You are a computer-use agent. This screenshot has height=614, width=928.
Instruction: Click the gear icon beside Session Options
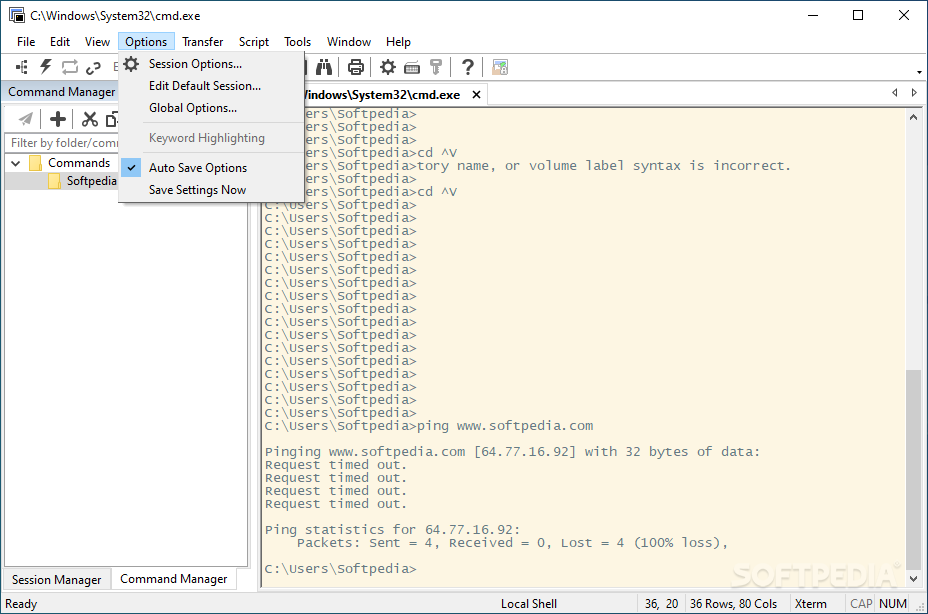point(131,64)
